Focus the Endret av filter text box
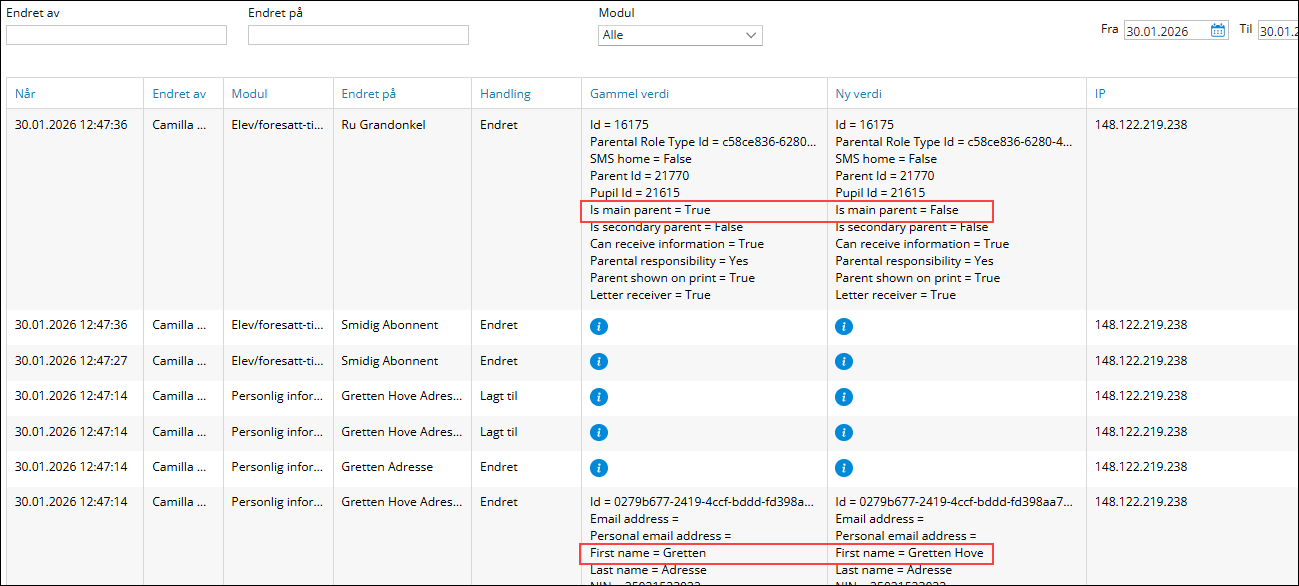 coord(116,35)
